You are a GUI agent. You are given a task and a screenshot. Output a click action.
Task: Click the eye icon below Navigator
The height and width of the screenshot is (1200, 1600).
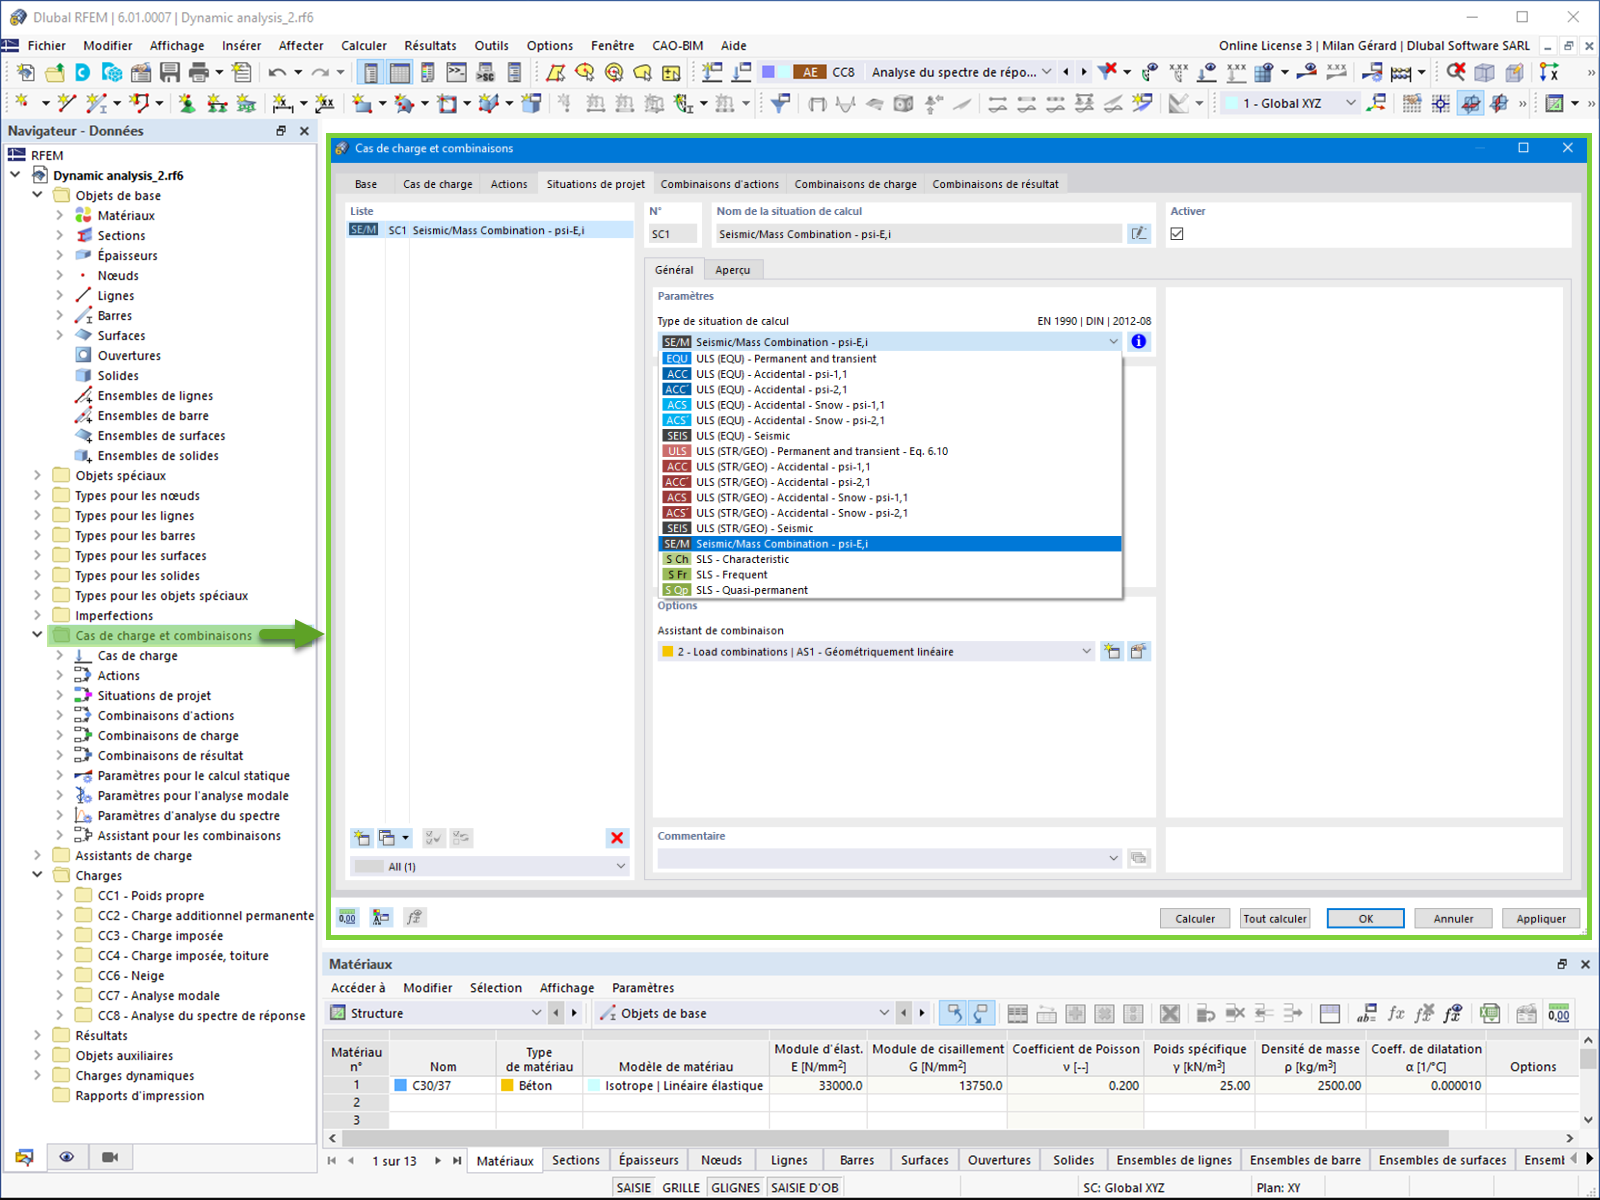[x=67, y=1157]
